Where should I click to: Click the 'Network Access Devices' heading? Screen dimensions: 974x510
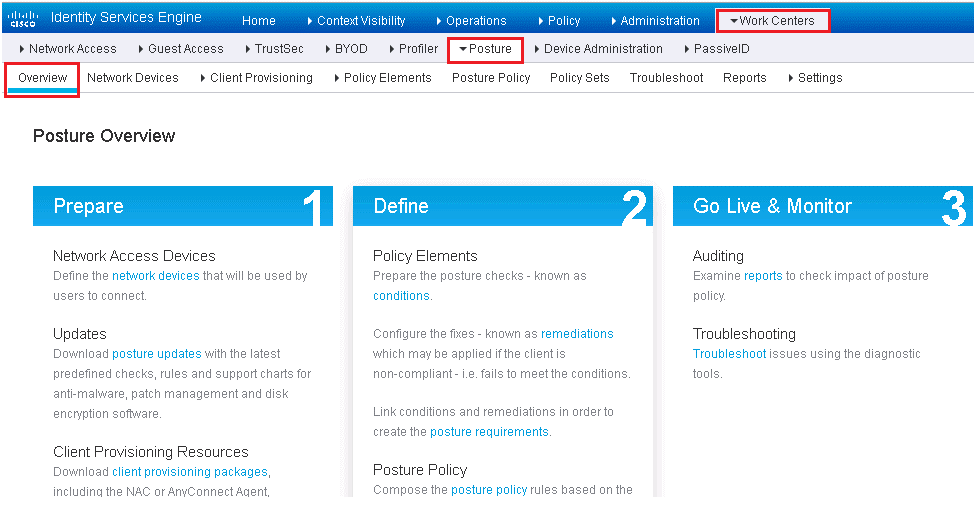click(x=134, y=256)
